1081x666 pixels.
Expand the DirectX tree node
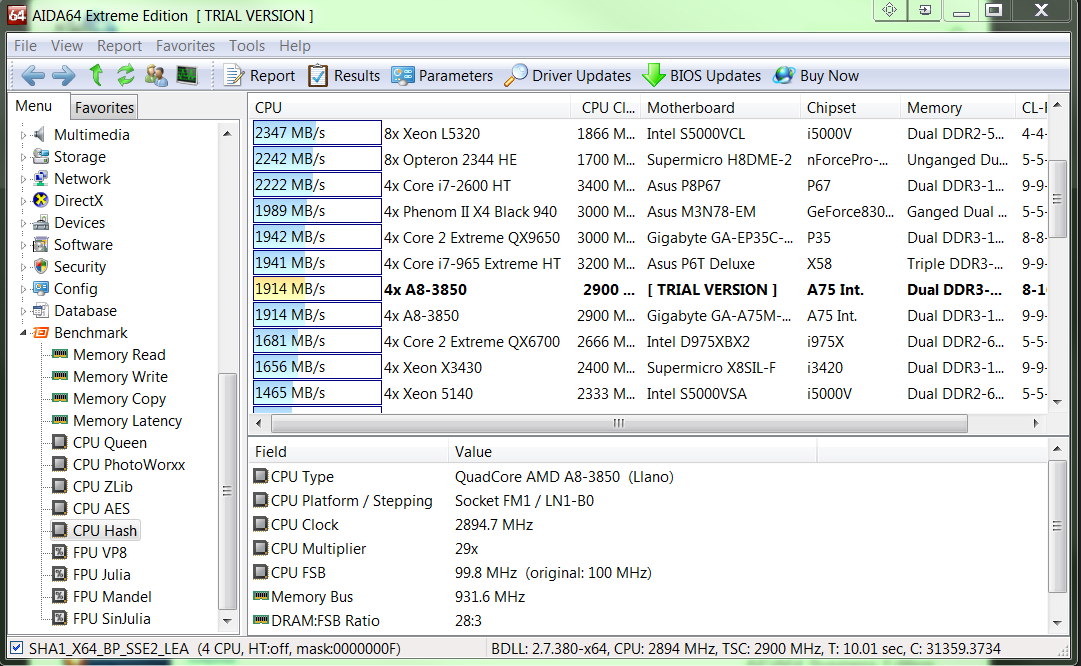[x=23, y=201]
